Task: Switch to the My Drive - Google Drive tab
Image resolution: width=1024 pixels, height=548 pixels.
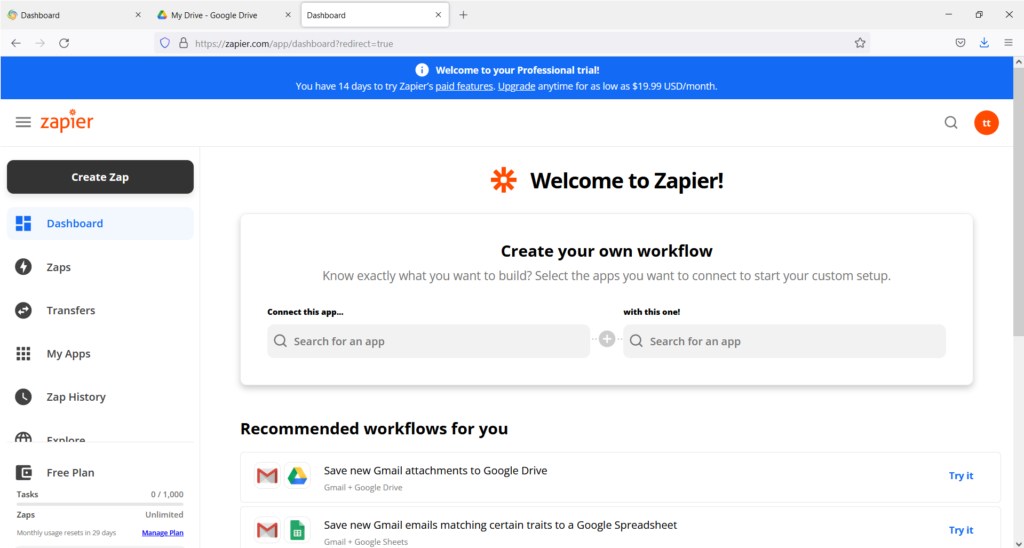Action: pyautogui.click(x=220, y=15)
